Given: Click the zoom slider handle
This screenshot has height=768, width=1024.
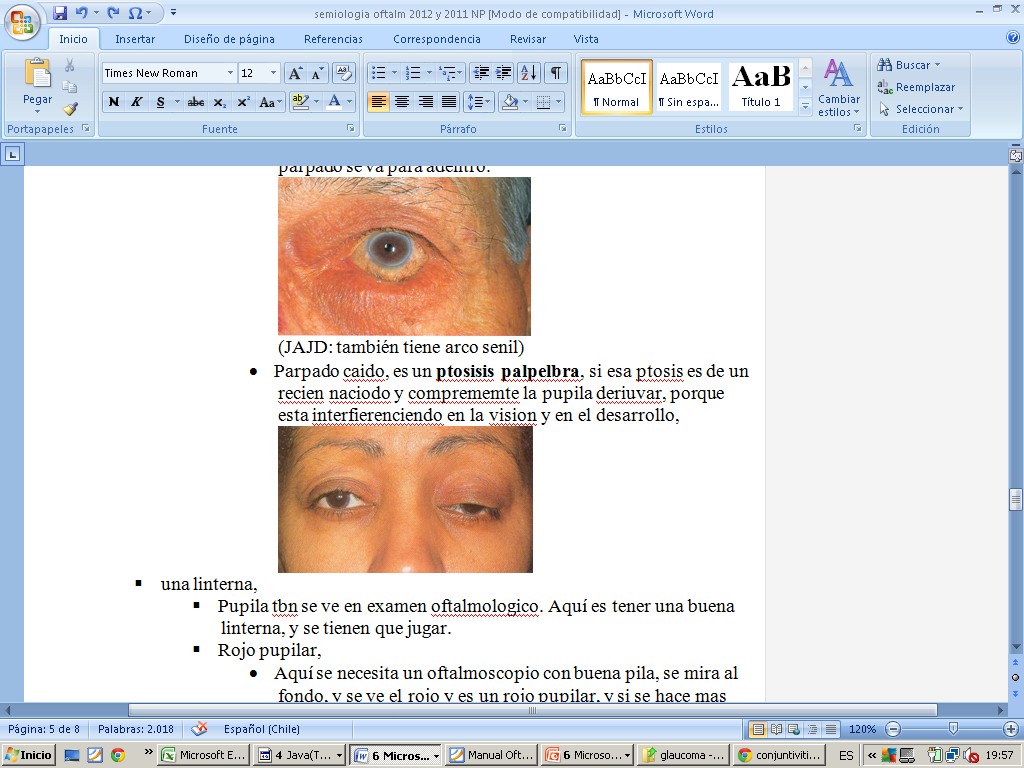Looking at the screenshot, I should click(952, 729).
